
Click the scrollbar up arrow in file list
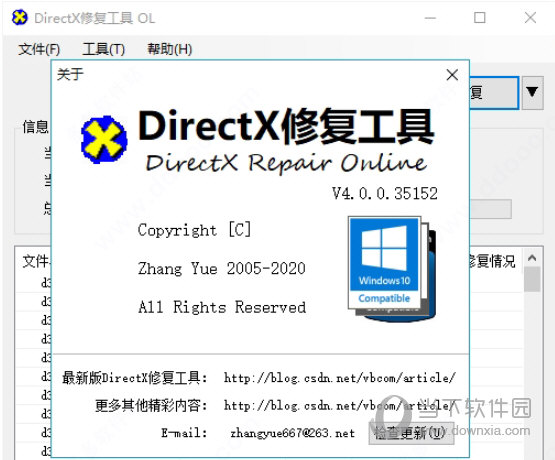tap(532, 258)
